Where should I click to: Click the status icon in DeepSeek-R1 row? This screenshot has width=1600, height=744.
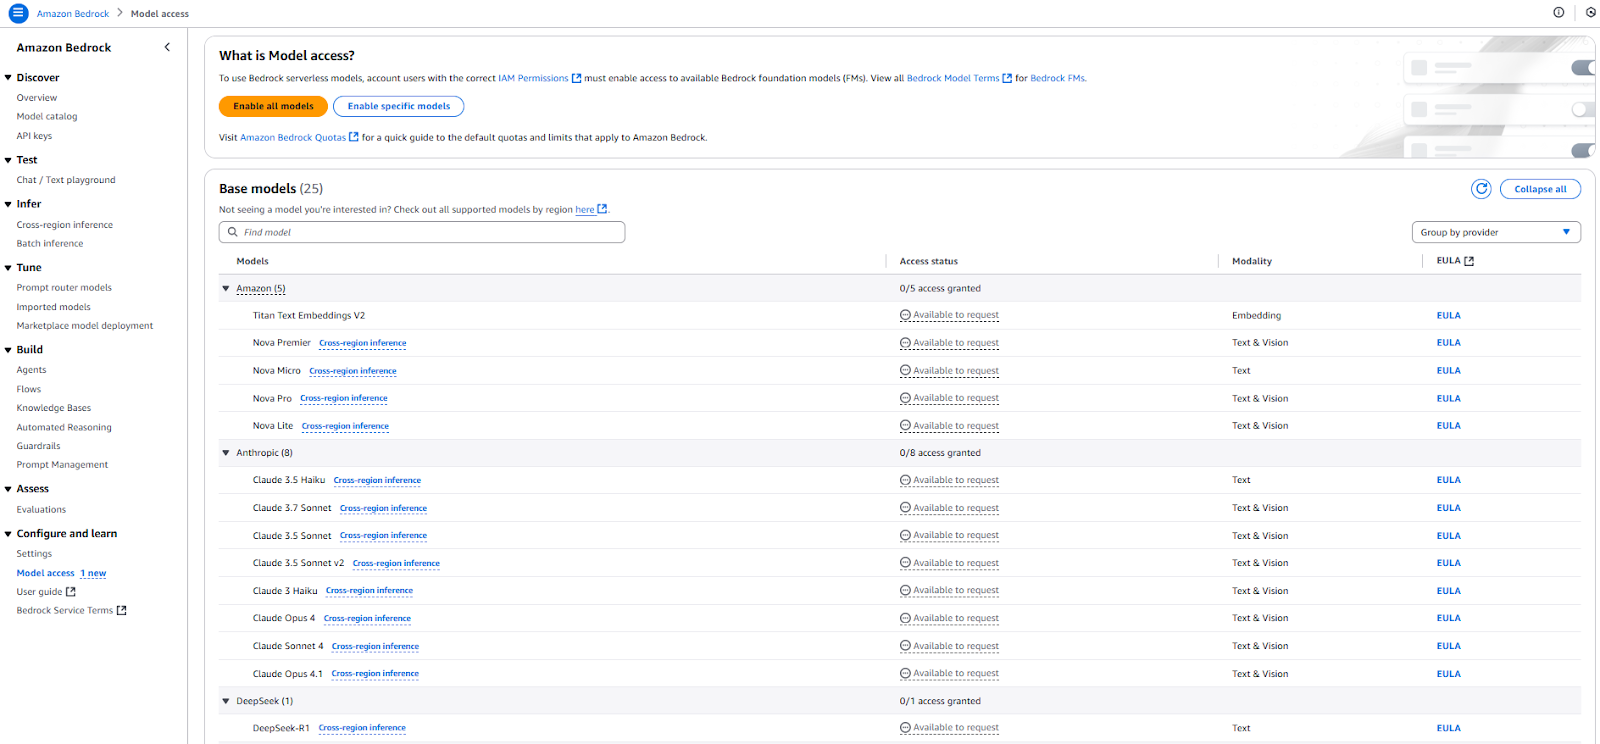[x=905, y=728]
